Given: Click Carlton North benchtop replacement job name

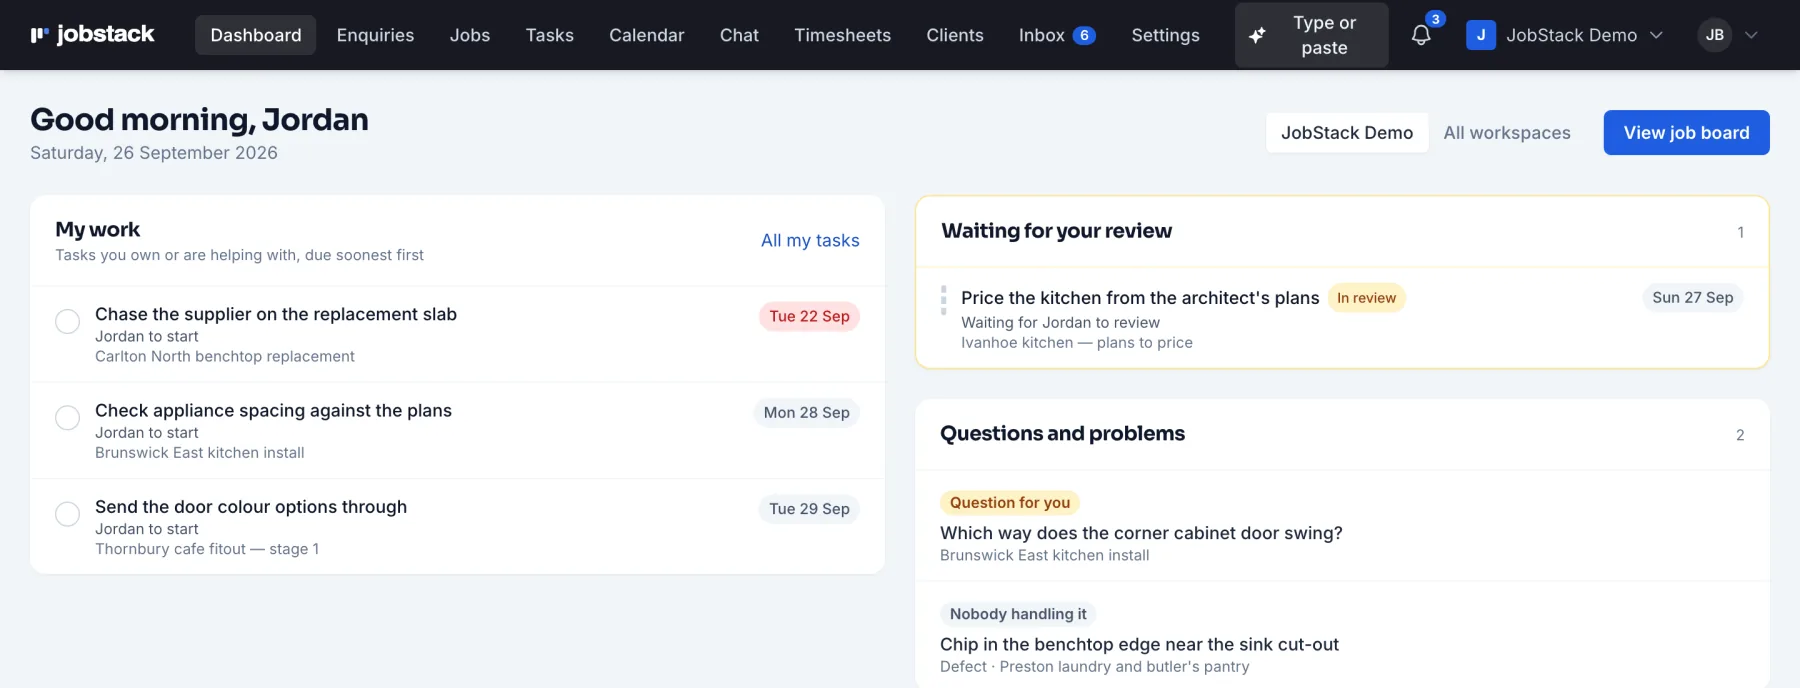Looking at the screenshot, I should [x=225, y=357].
